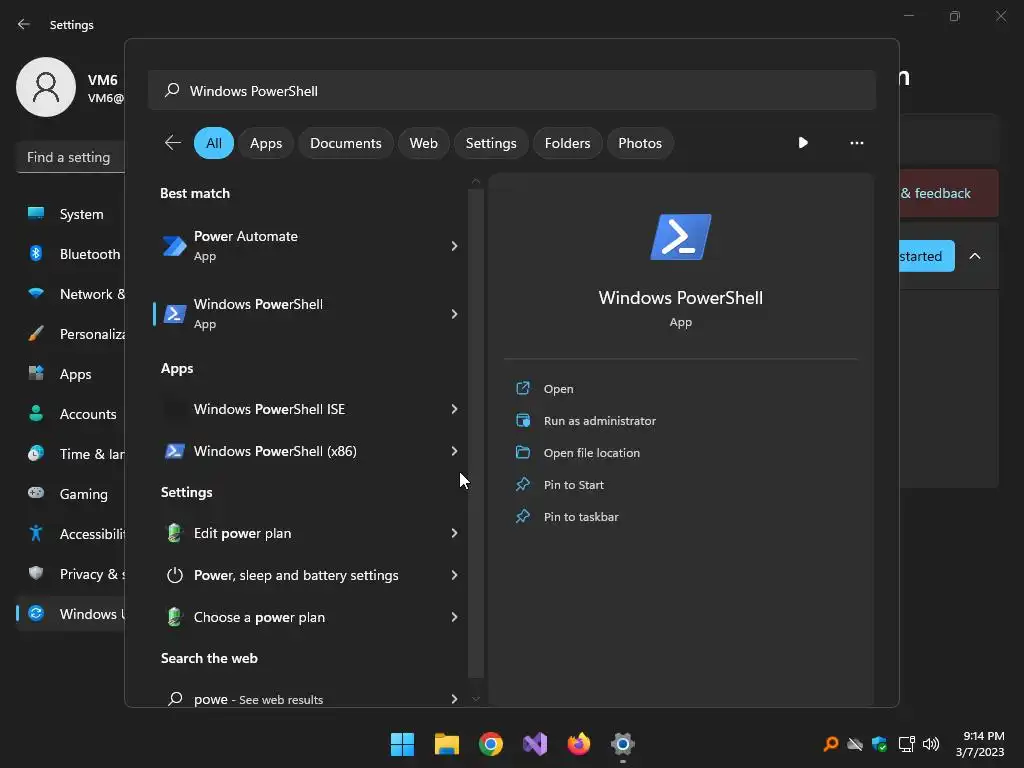Viewport: 1024px width, 768px height.
Task: Switch to Apps filter tab
Action: pos(266,143)
